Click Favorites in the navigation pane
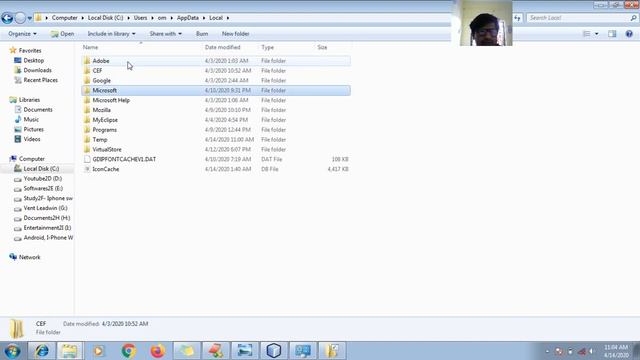This screenshot has height=360, width=640. coord(30,51)
